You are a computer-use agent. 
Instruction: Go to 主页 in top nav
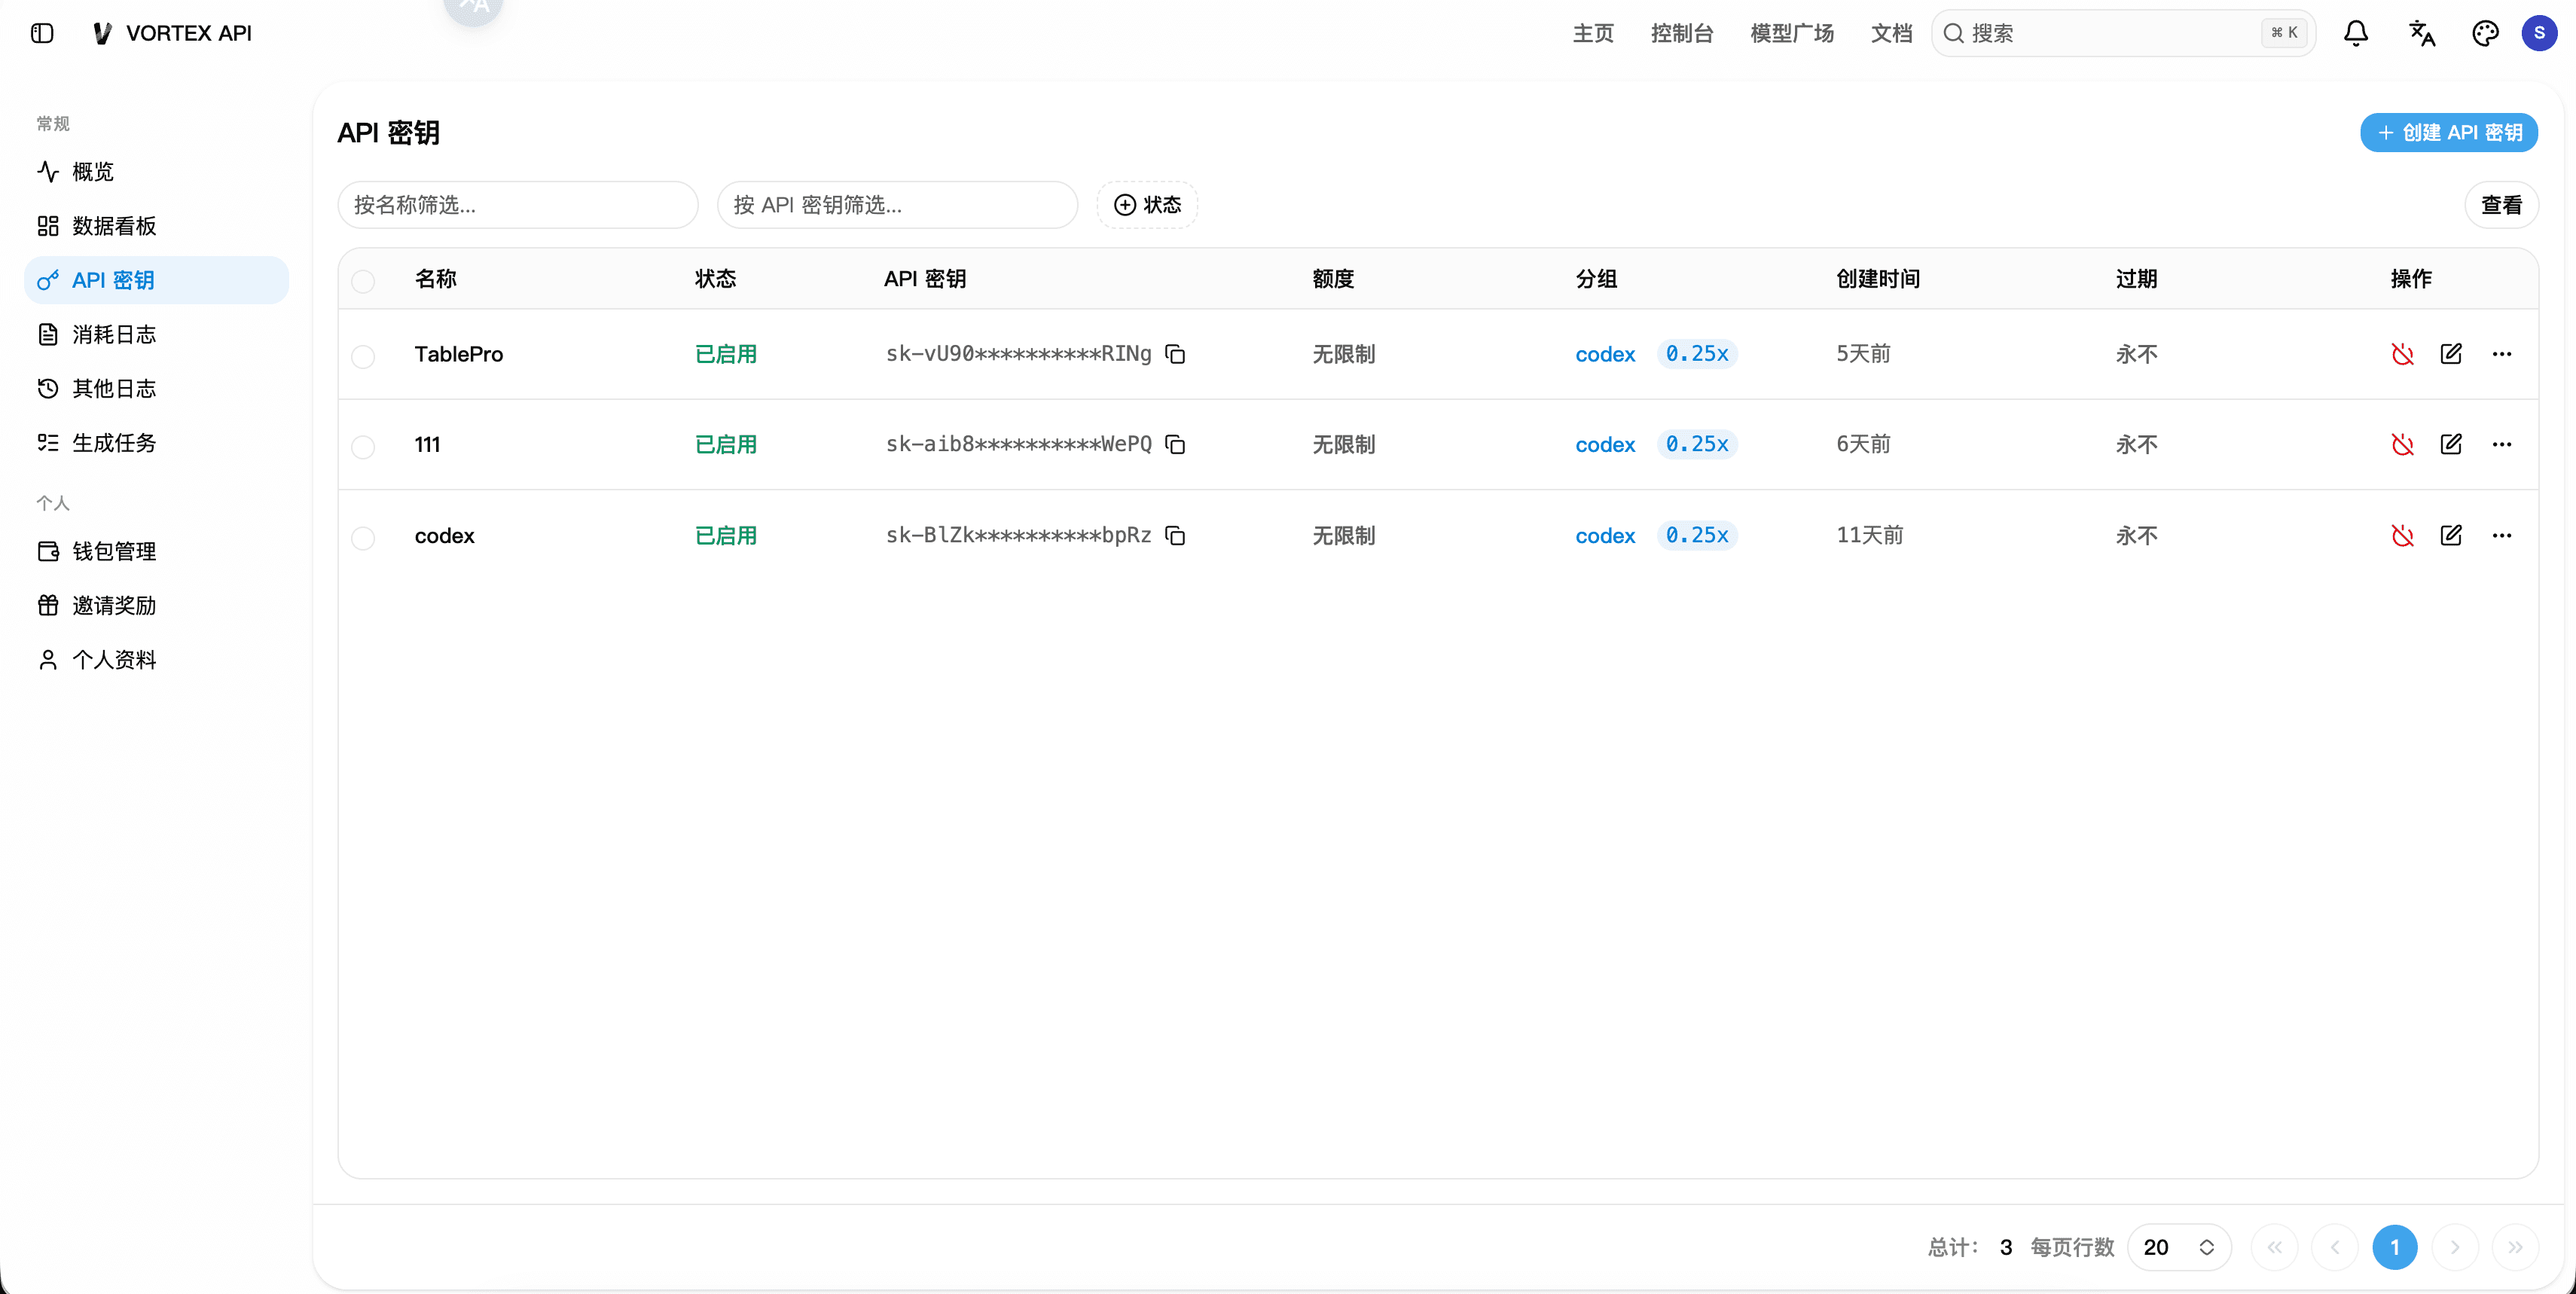1593,33
